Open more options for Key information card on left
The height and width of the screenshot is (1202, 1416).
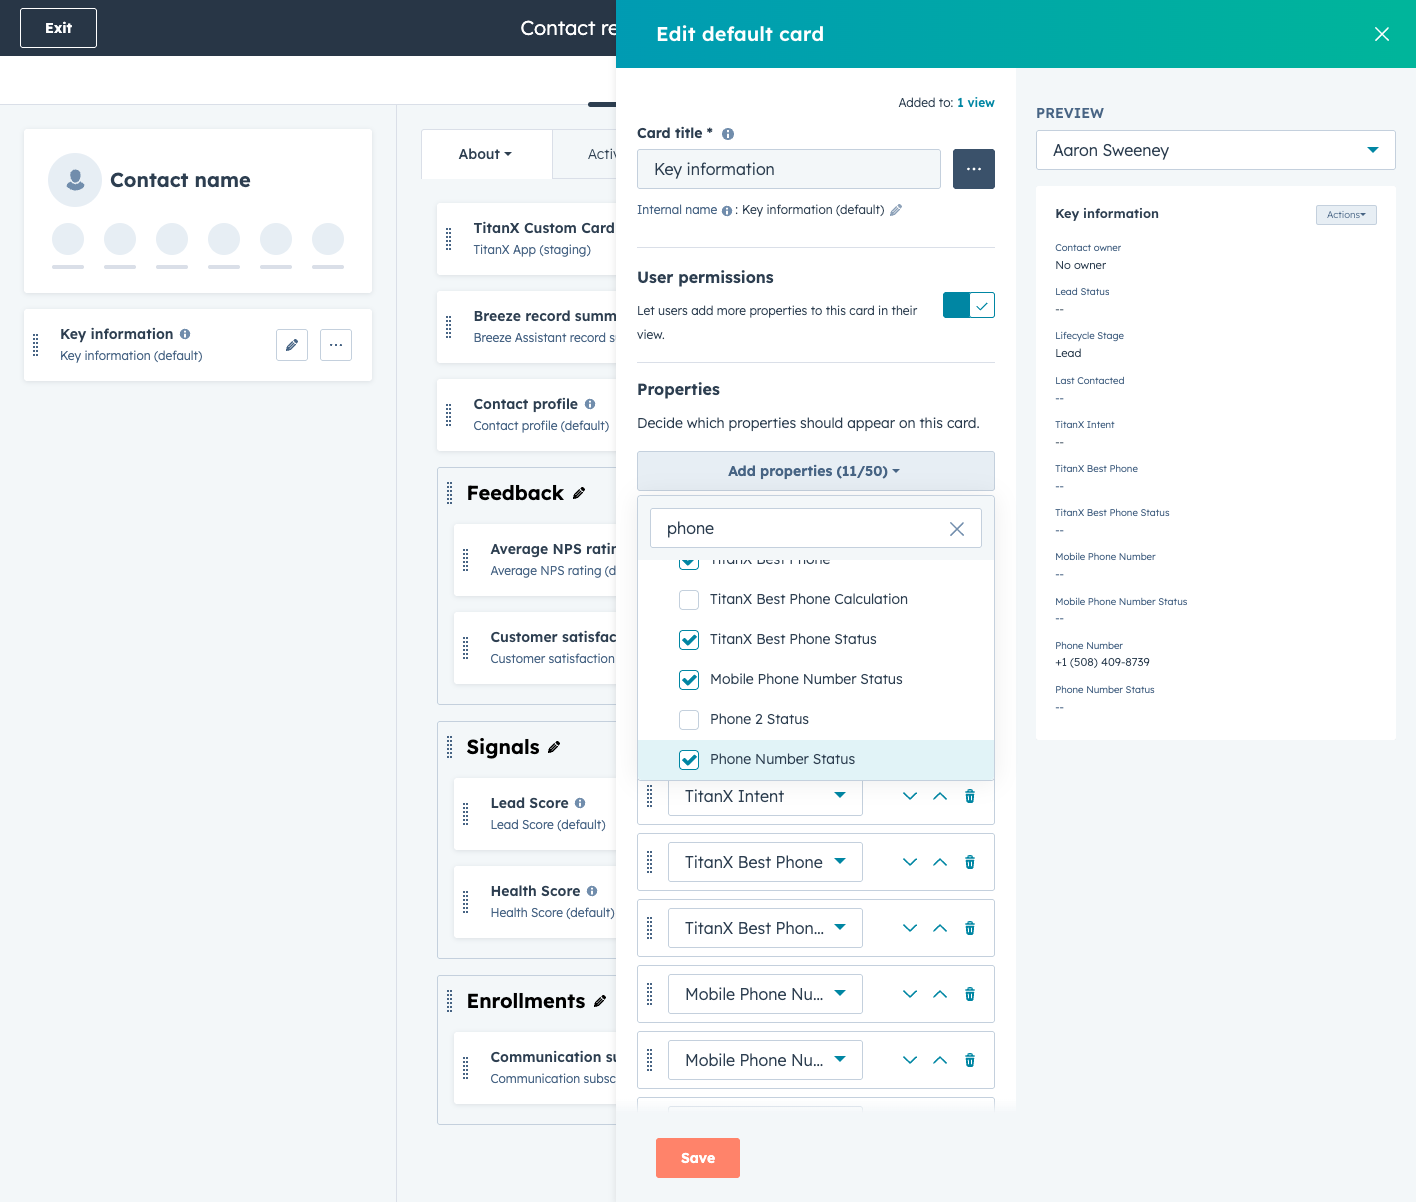pyautogui.click(x=336, y=345)
